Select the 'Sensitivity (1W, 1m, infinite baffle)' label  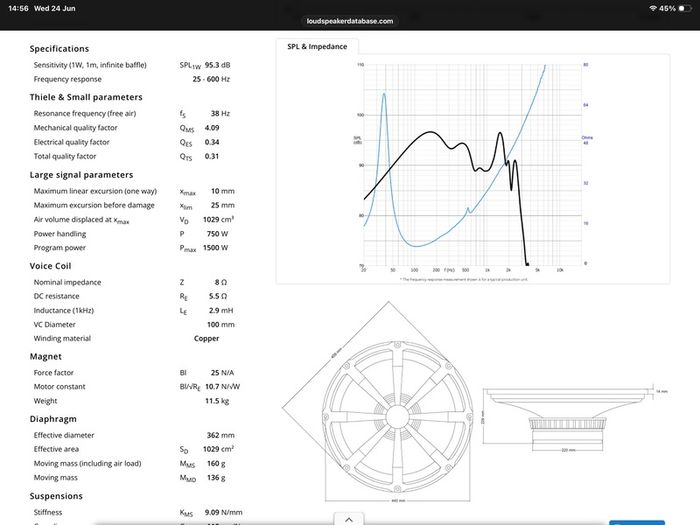(90, 65)
